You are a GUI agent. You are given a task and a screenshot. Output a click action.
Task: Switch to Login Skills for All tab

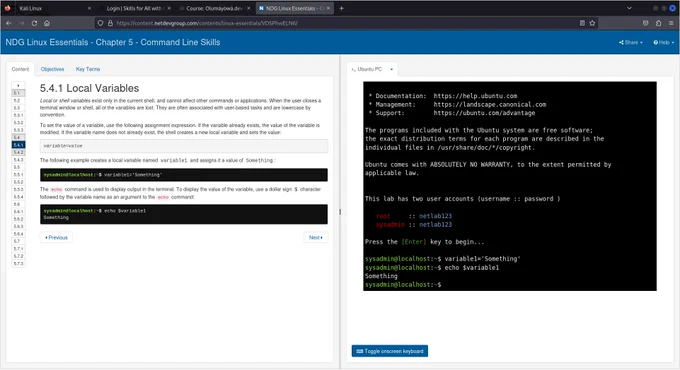pyautogui.click(x=134, y=8)
